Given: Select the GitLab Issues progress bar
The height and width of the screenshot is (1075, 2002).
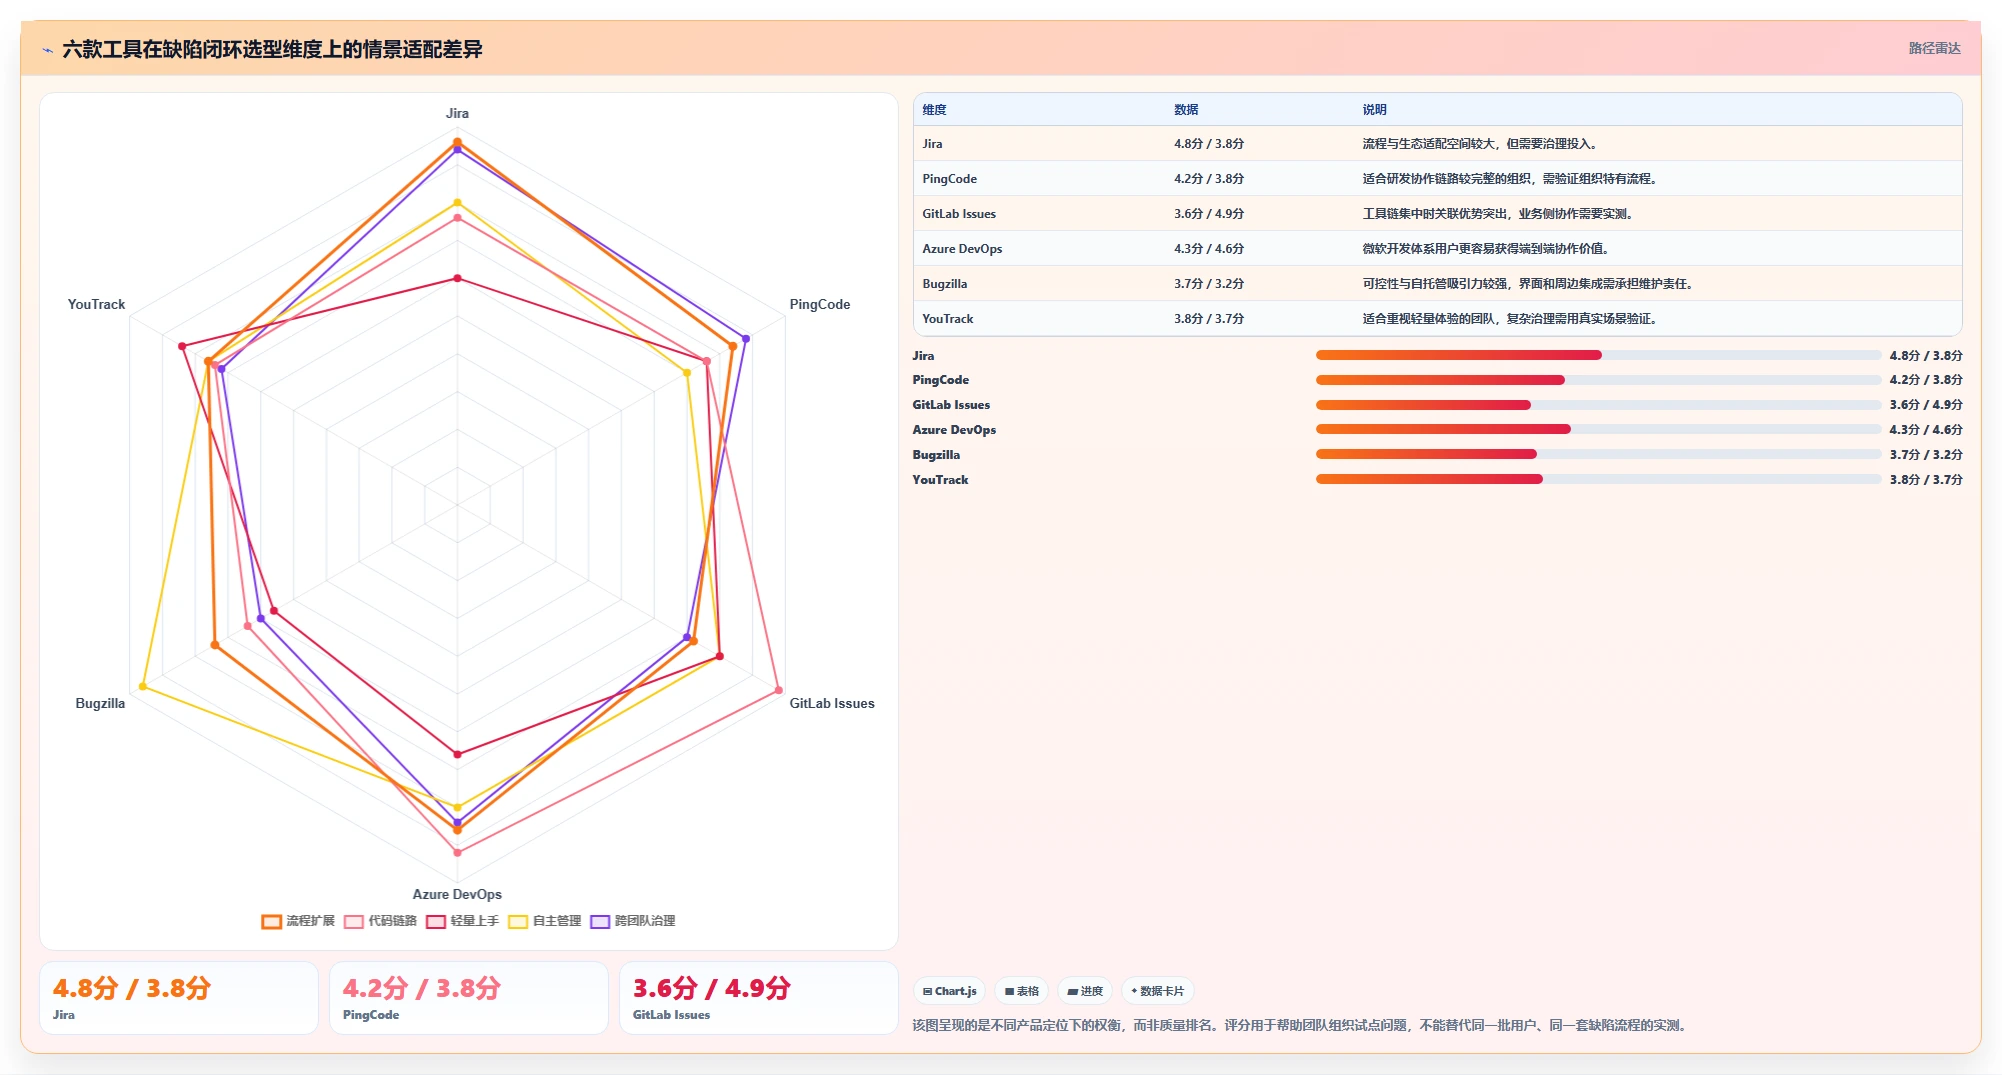Looking at the screenshot, I should pos(1598,405).
